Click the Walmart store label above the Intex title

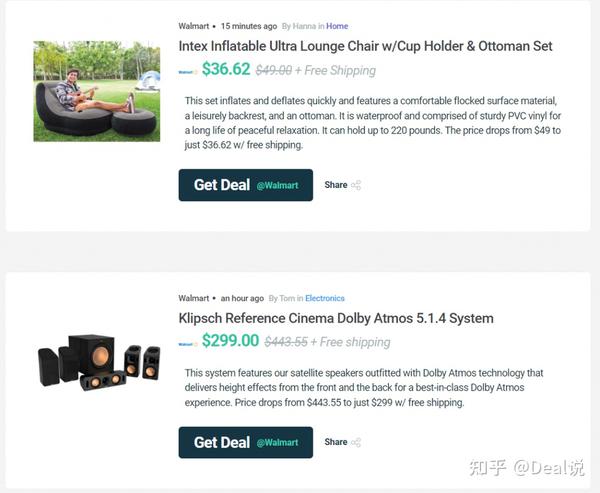click(194, 26)
